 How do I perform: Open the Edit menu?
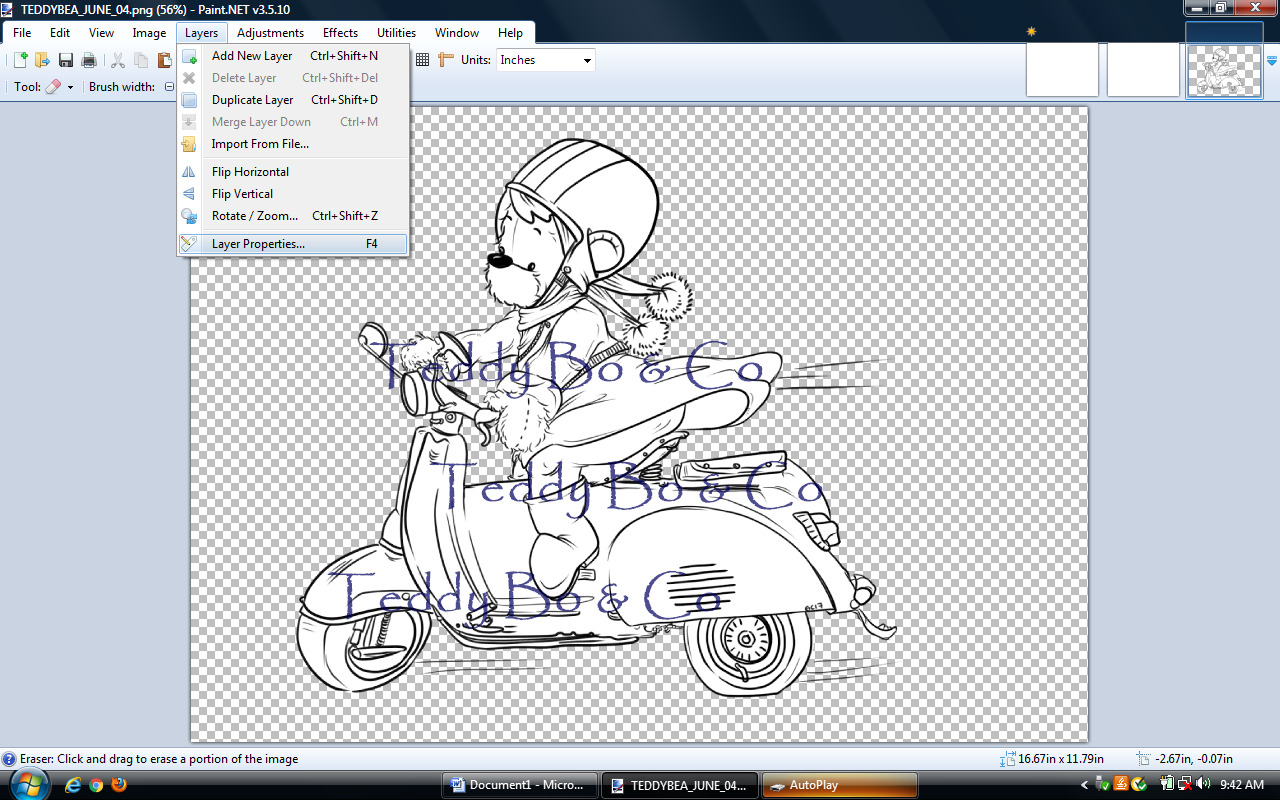[x=60, y=33]
